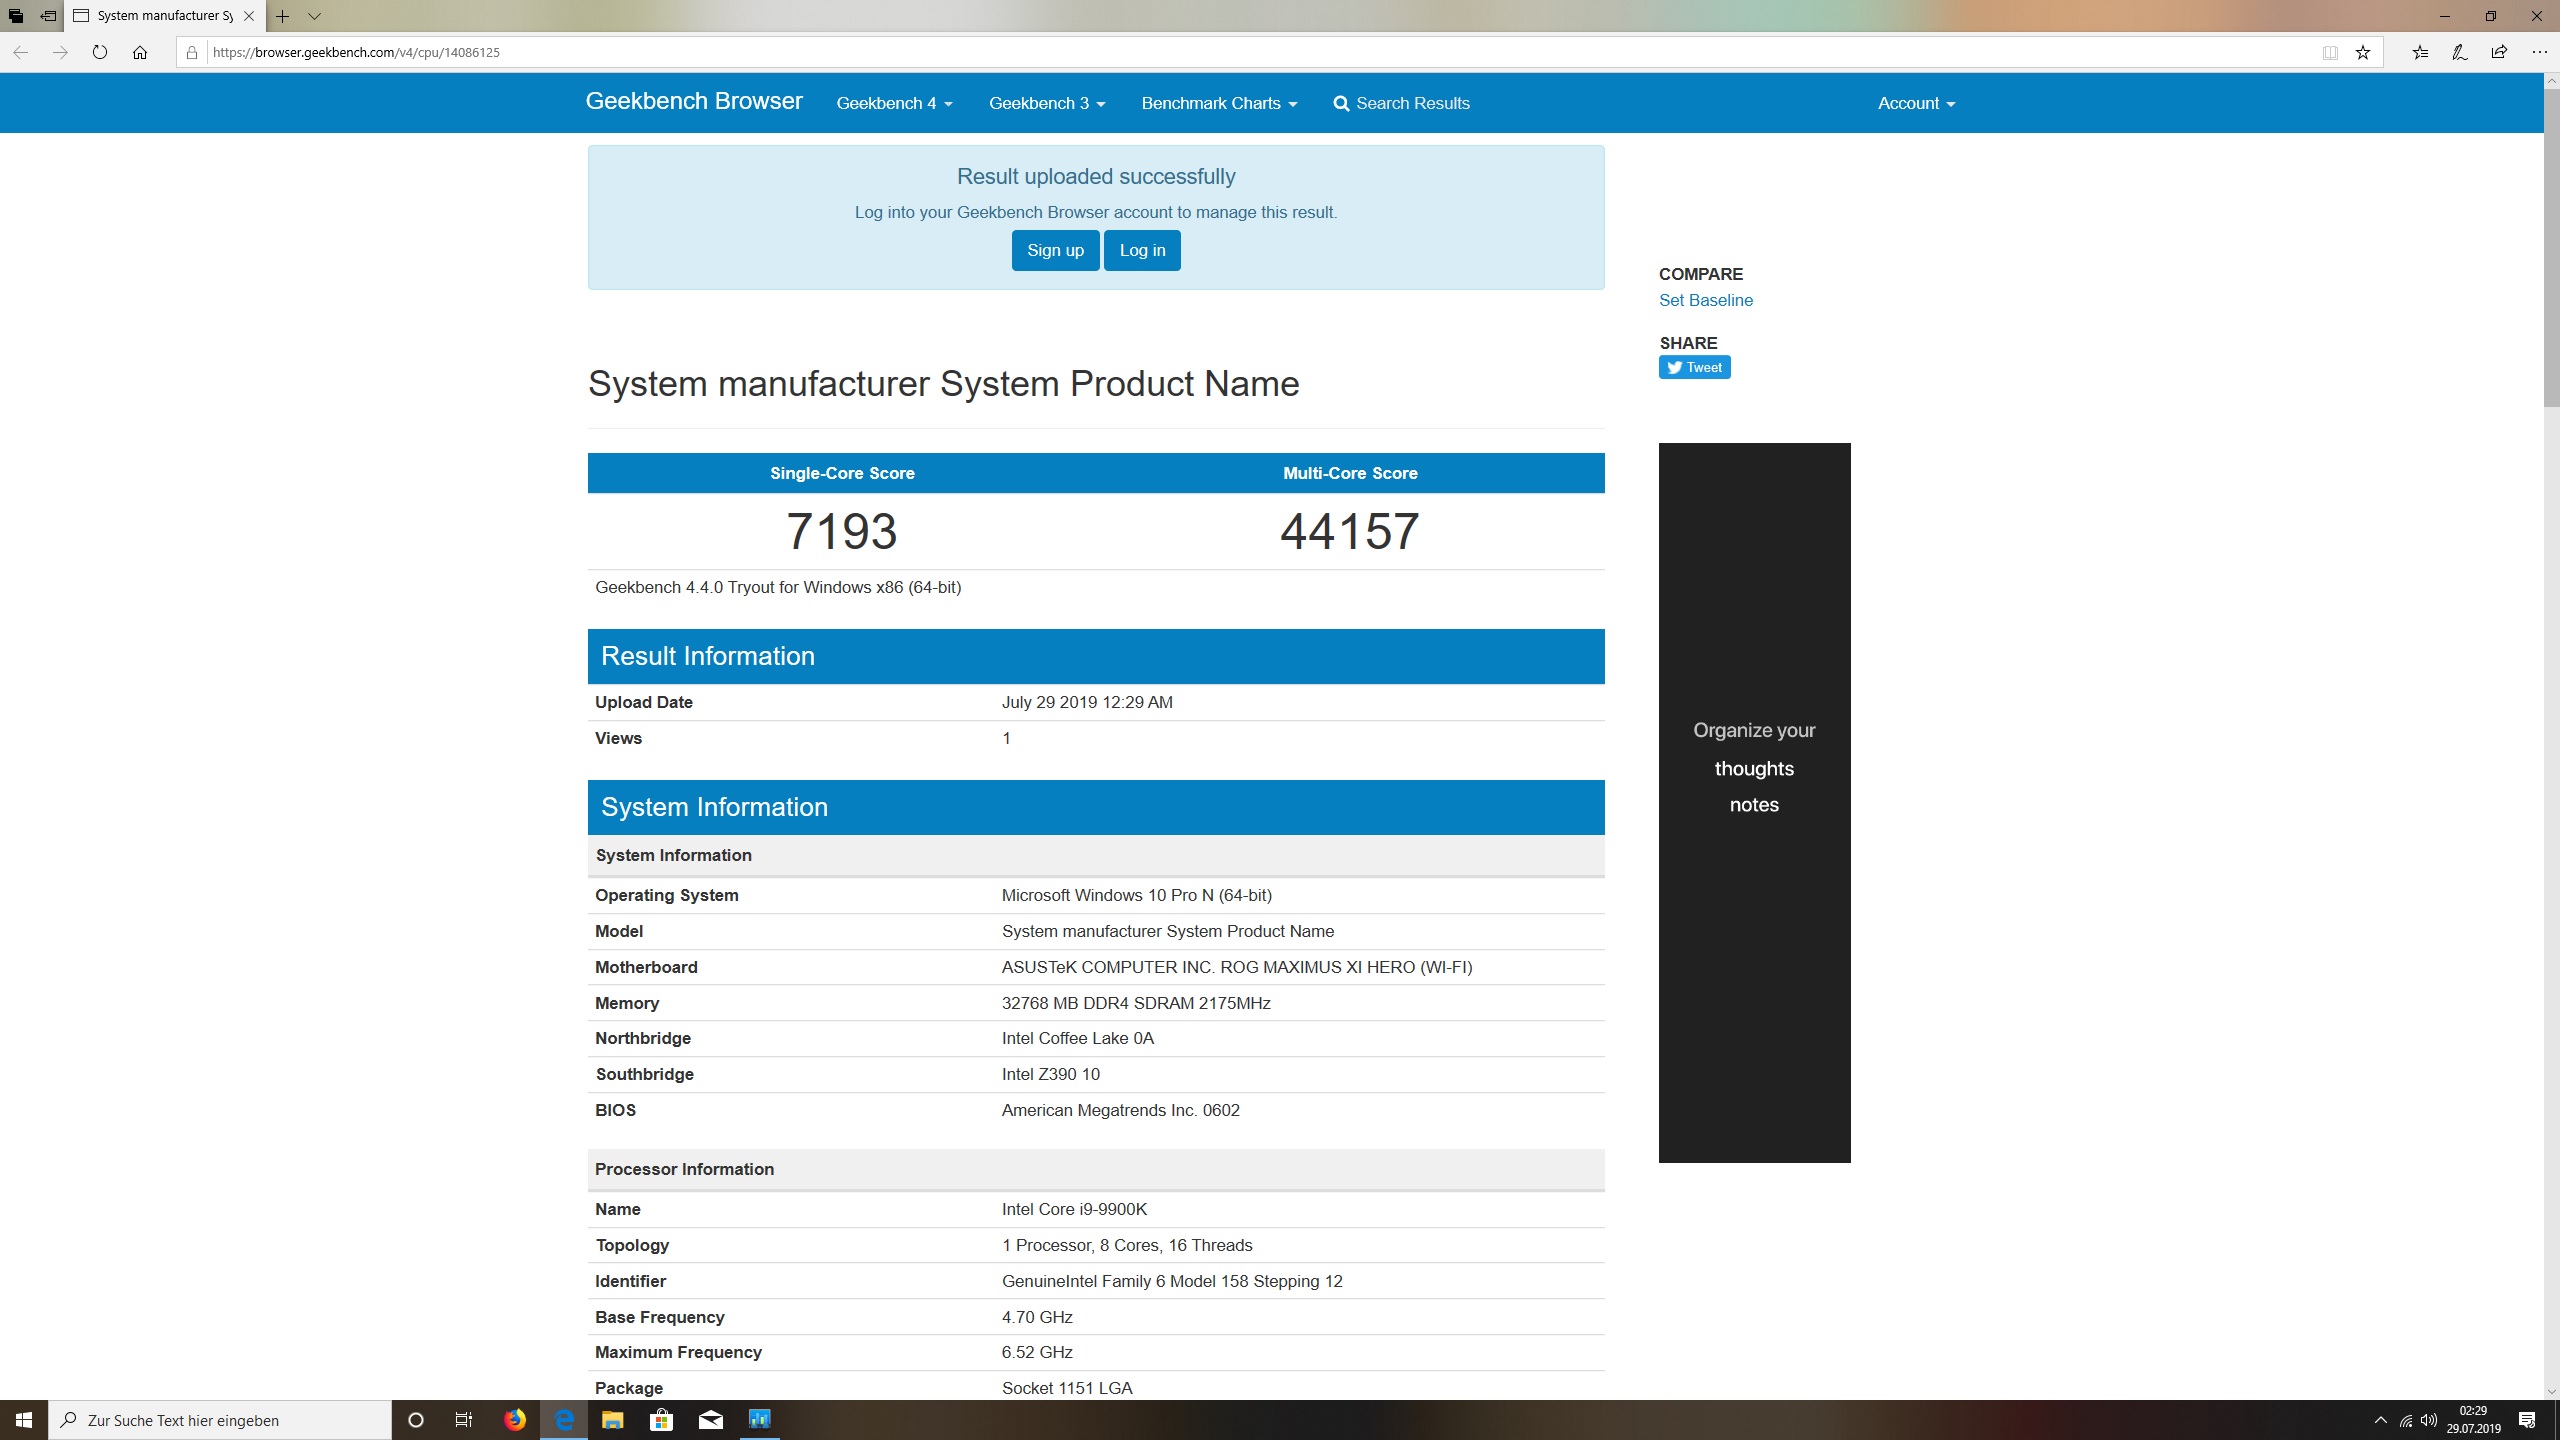This screenshot has height=1440, width=2560.
Task: Expand the Geekbench 4 dropdown
Action: (894, 103)
